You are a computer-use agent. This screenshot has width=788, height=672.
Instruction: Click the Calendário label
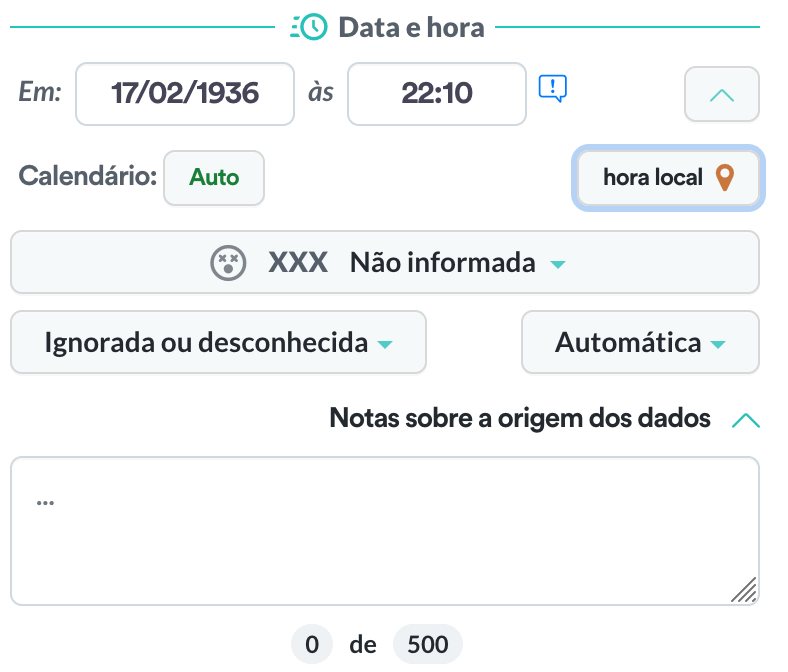[x=87, y=177]
